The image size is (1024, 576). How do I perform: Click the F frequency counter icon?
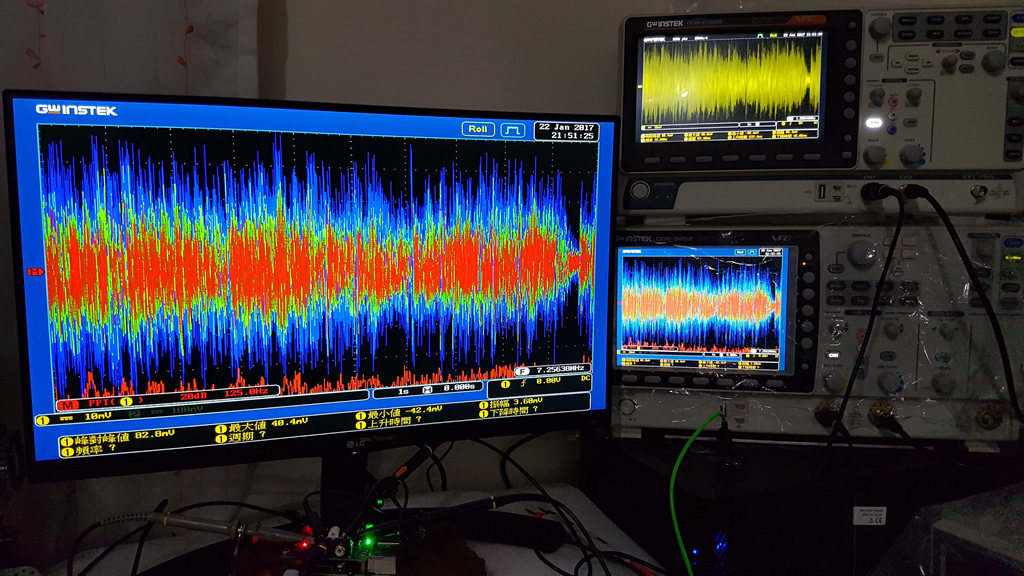click(522, 372)
